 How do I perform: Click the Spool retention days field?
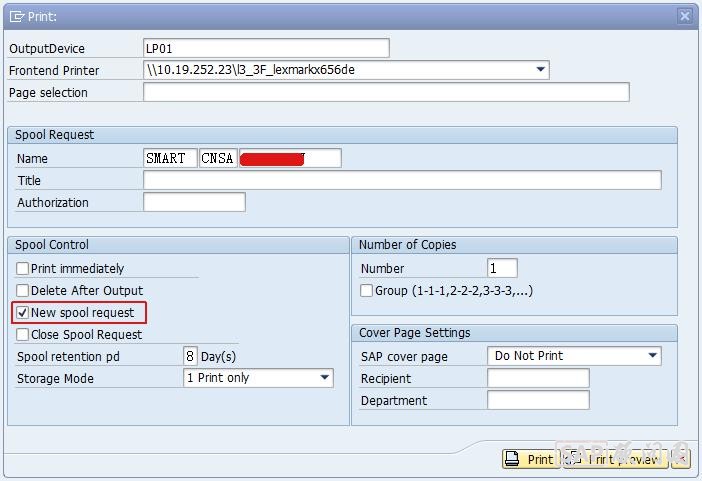click(x=190, y=356)
